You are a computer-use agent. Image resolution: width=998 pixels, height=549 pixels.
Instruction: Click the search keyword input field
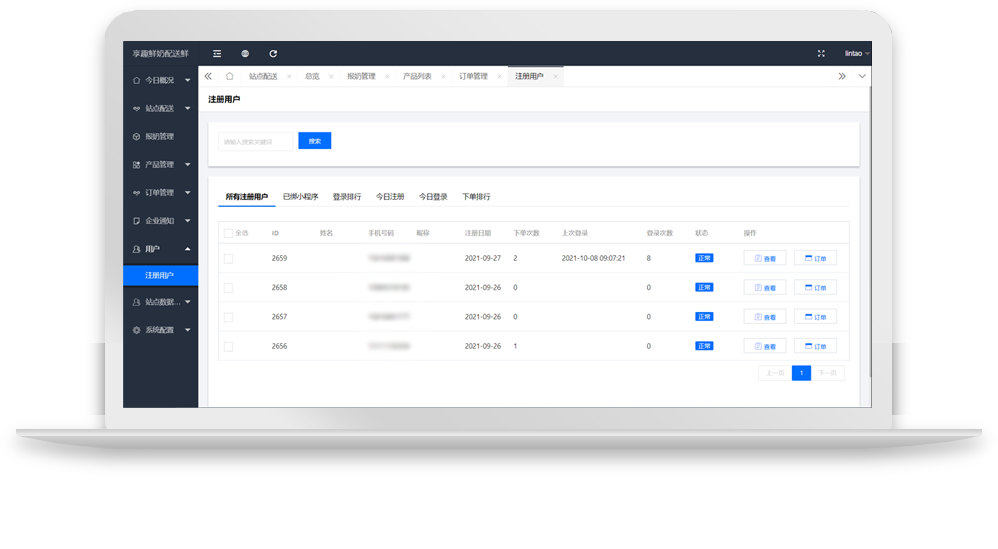pyautogui.click(x=255, y=141)
